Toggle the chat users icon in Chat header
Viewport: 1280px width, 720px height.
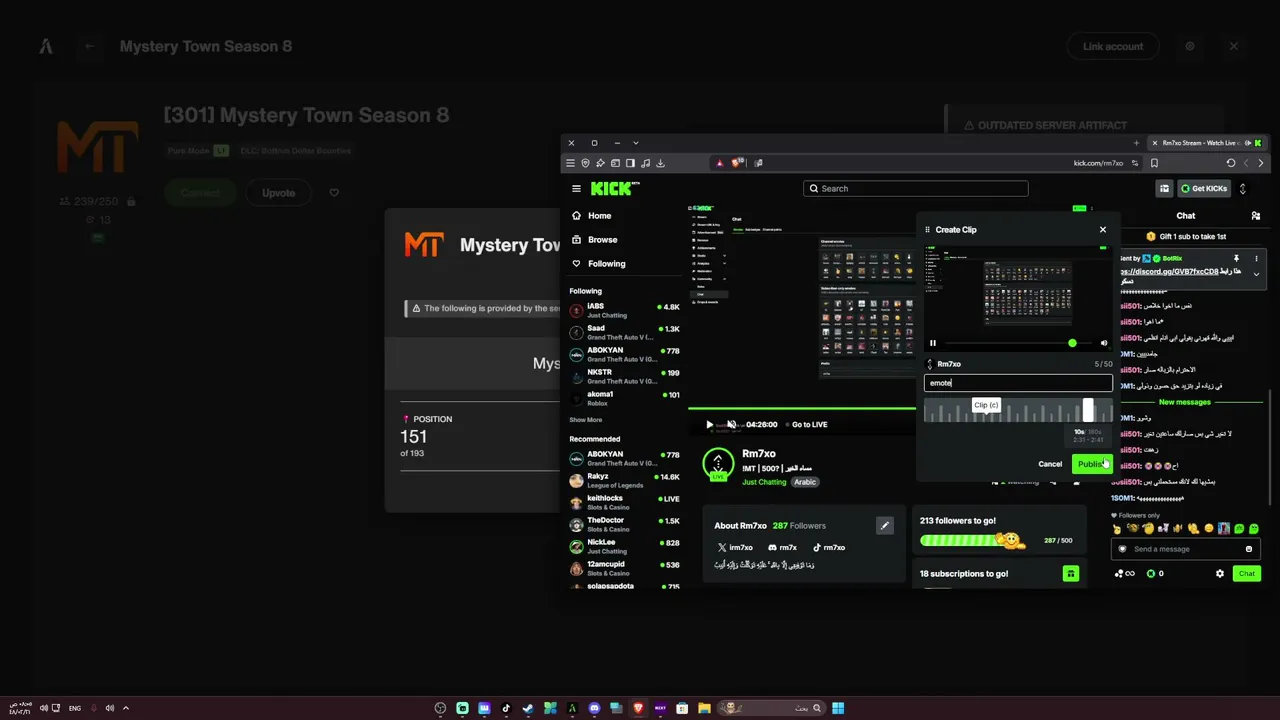(1256, 215)
